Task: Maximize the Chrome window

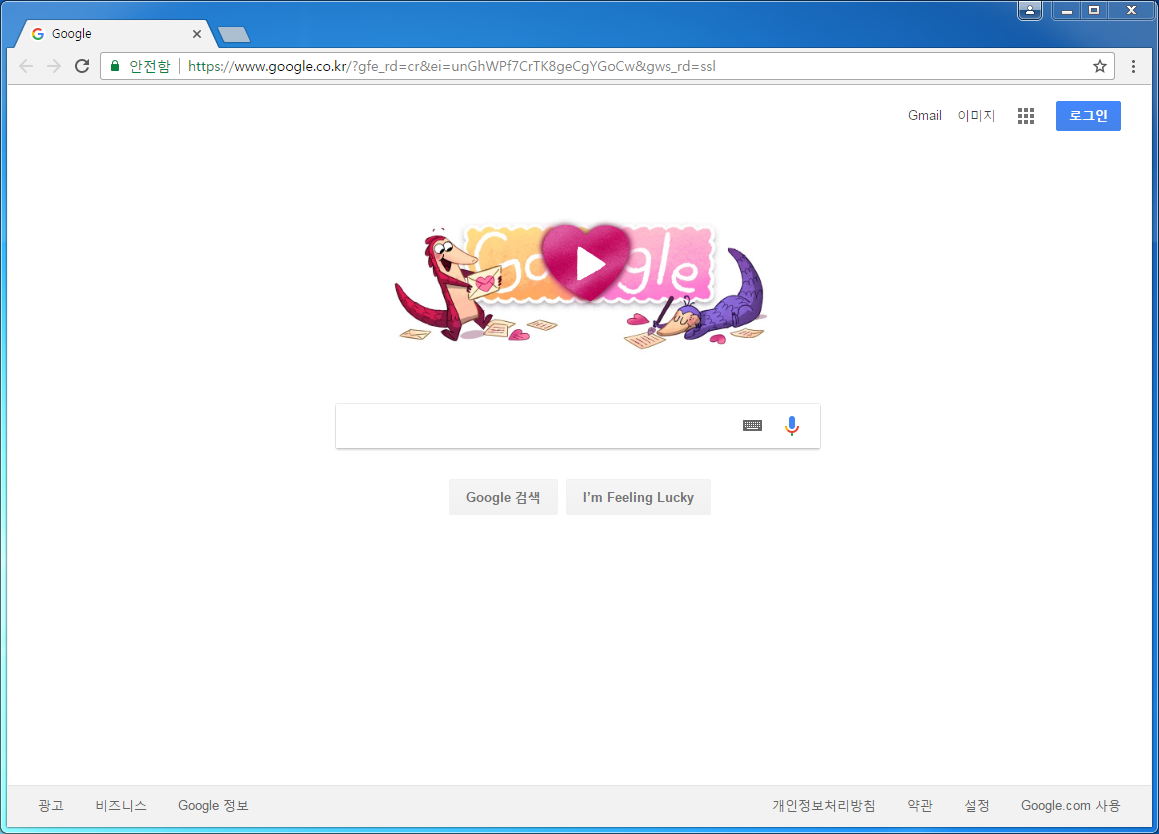Action: click(1095, 10)
